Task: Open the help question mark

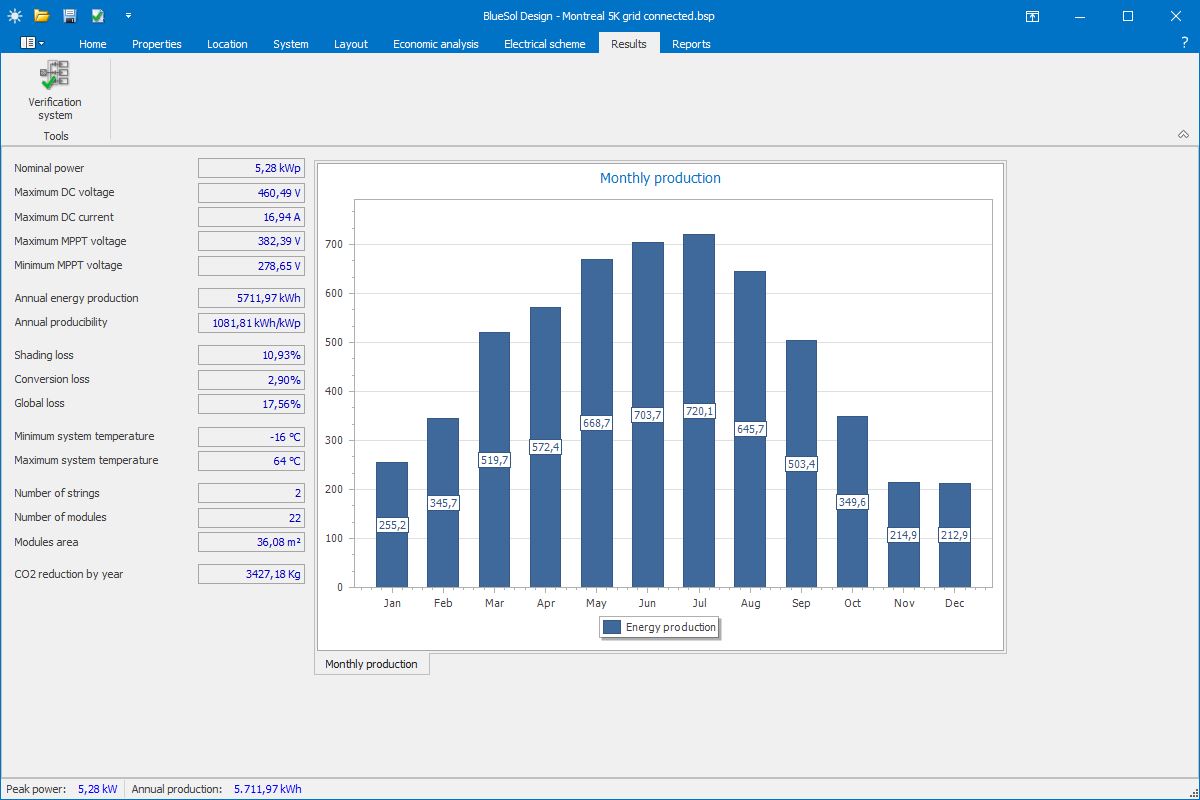Action: 1184,43
